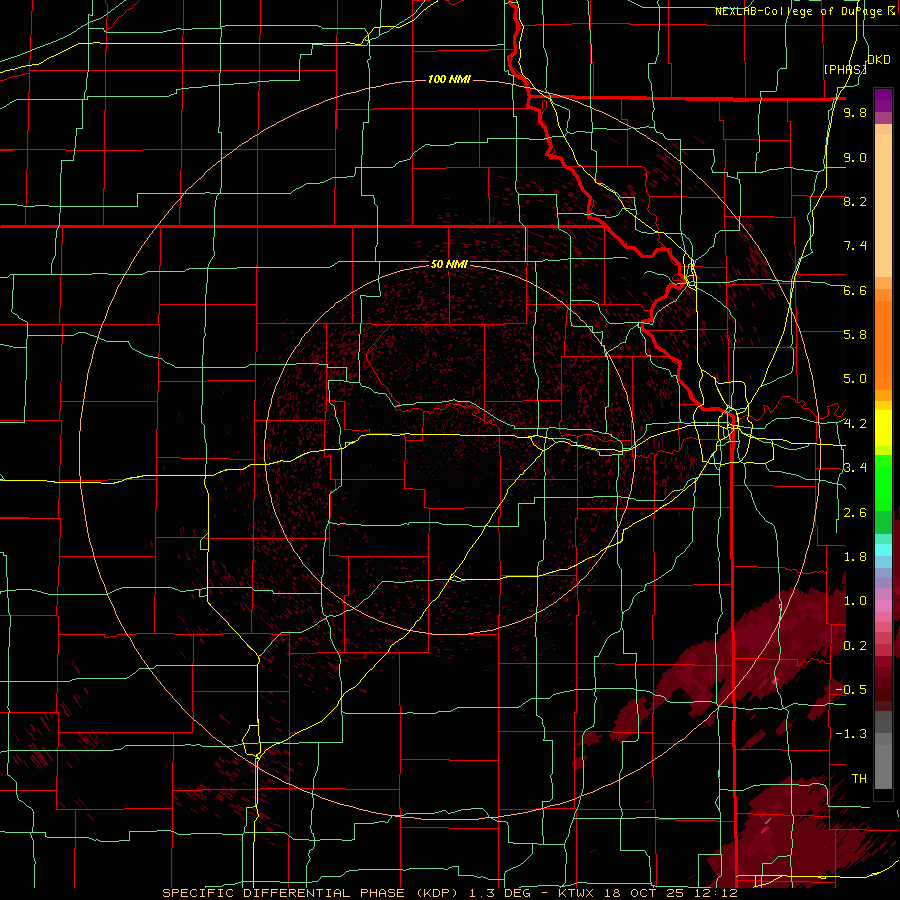Select the yellow segment of the color bar
Image resolution: width=900 pixels, height=900 pixels.
pos(883,428)
